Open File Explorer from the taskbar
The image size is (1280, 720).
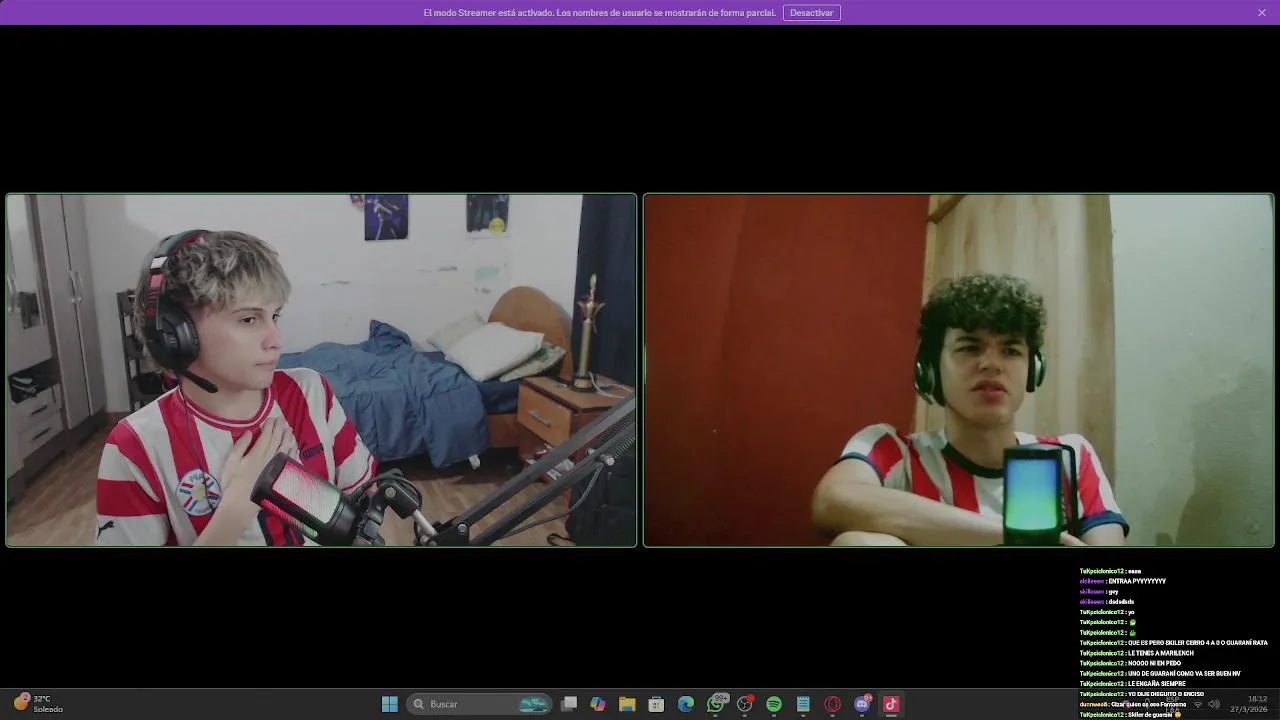tap(627, 704)
